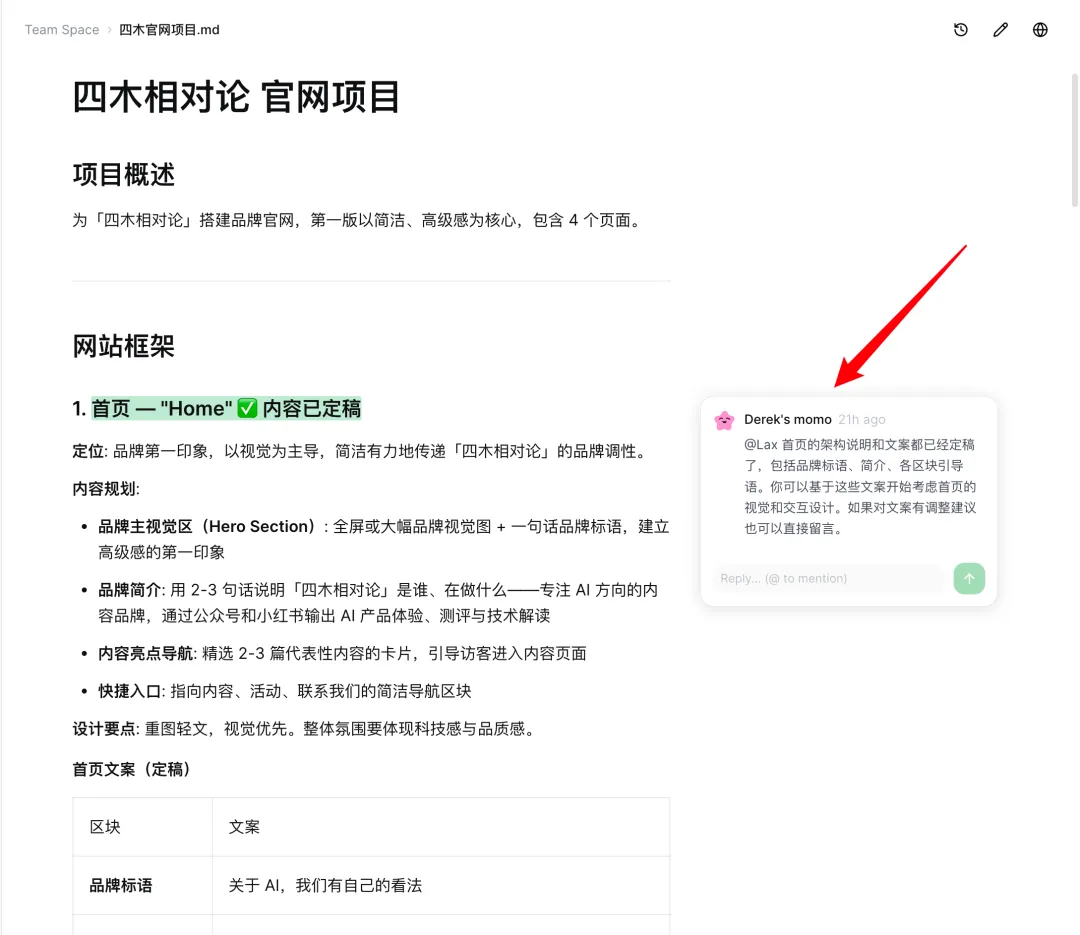The width and height of the screenshot is (1080, 935).
Task: Click Derek's momo name in the comment
Action: [x=788, y=419]
